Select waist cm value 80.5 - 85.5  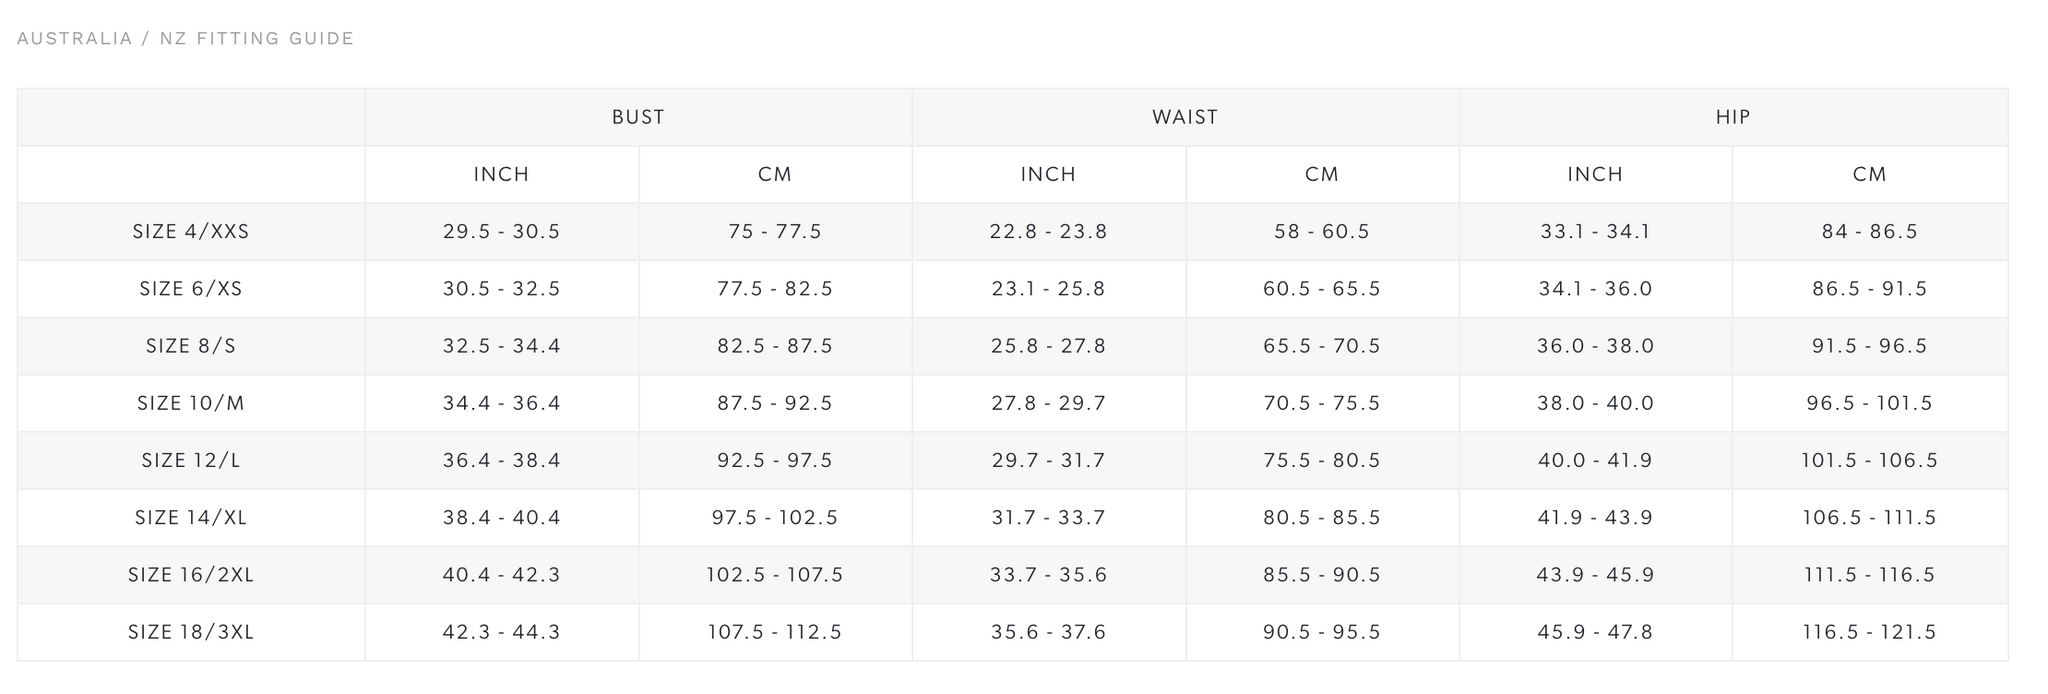(x=1322, y=518)
